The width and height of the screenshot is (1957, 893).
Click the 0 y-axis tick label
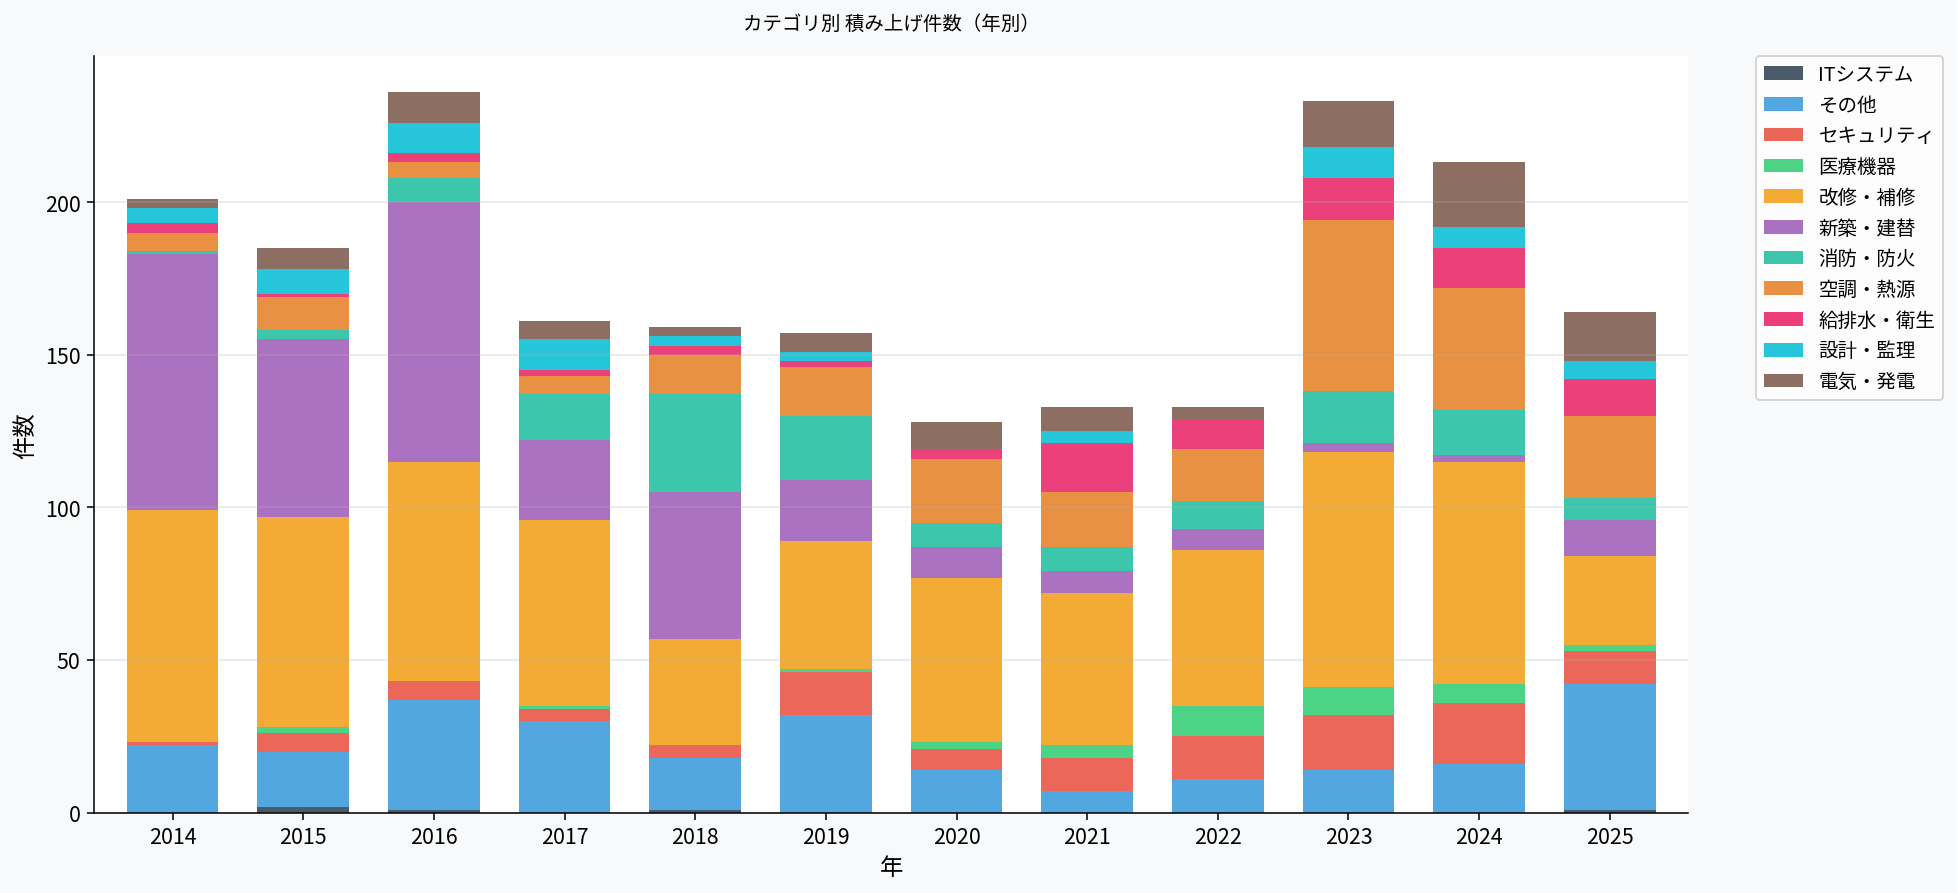pos(75,814)
